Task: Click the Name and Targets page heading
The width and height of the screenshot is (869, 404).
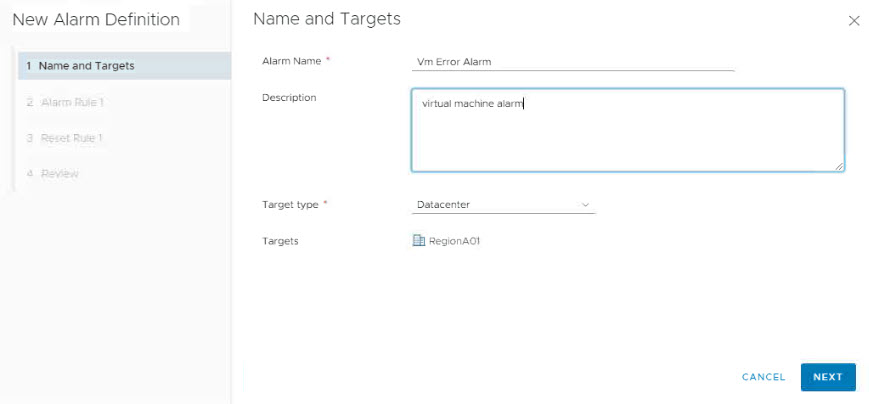Action: click(x=326, y=19)
